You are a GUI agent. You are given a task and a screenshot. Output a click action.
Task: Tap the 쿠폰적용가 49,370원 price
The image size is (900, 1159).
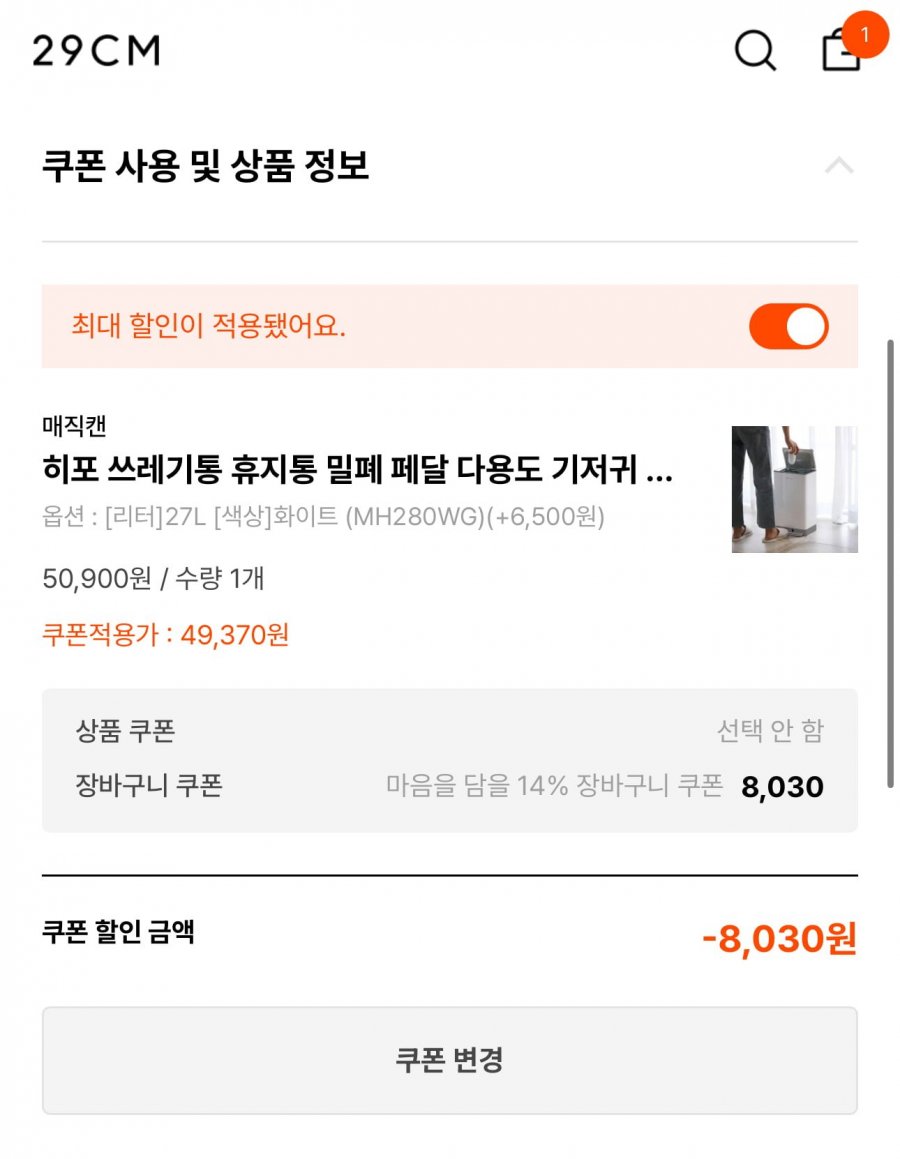pyautogui.click(x=166, y=635)
